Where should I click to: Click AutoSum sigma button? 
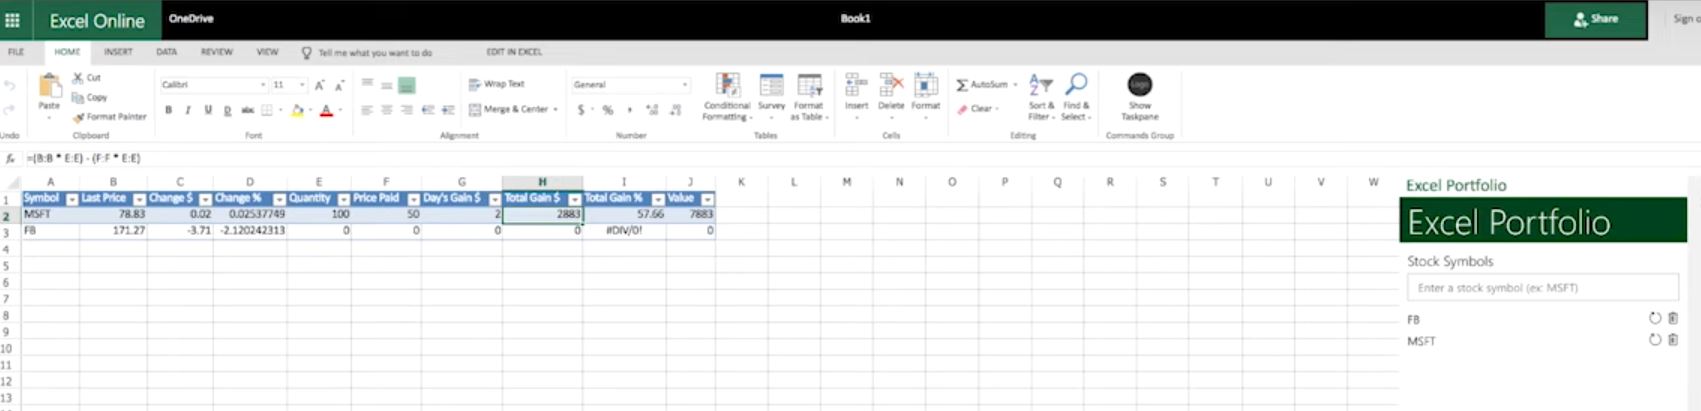tap(986, 85)
